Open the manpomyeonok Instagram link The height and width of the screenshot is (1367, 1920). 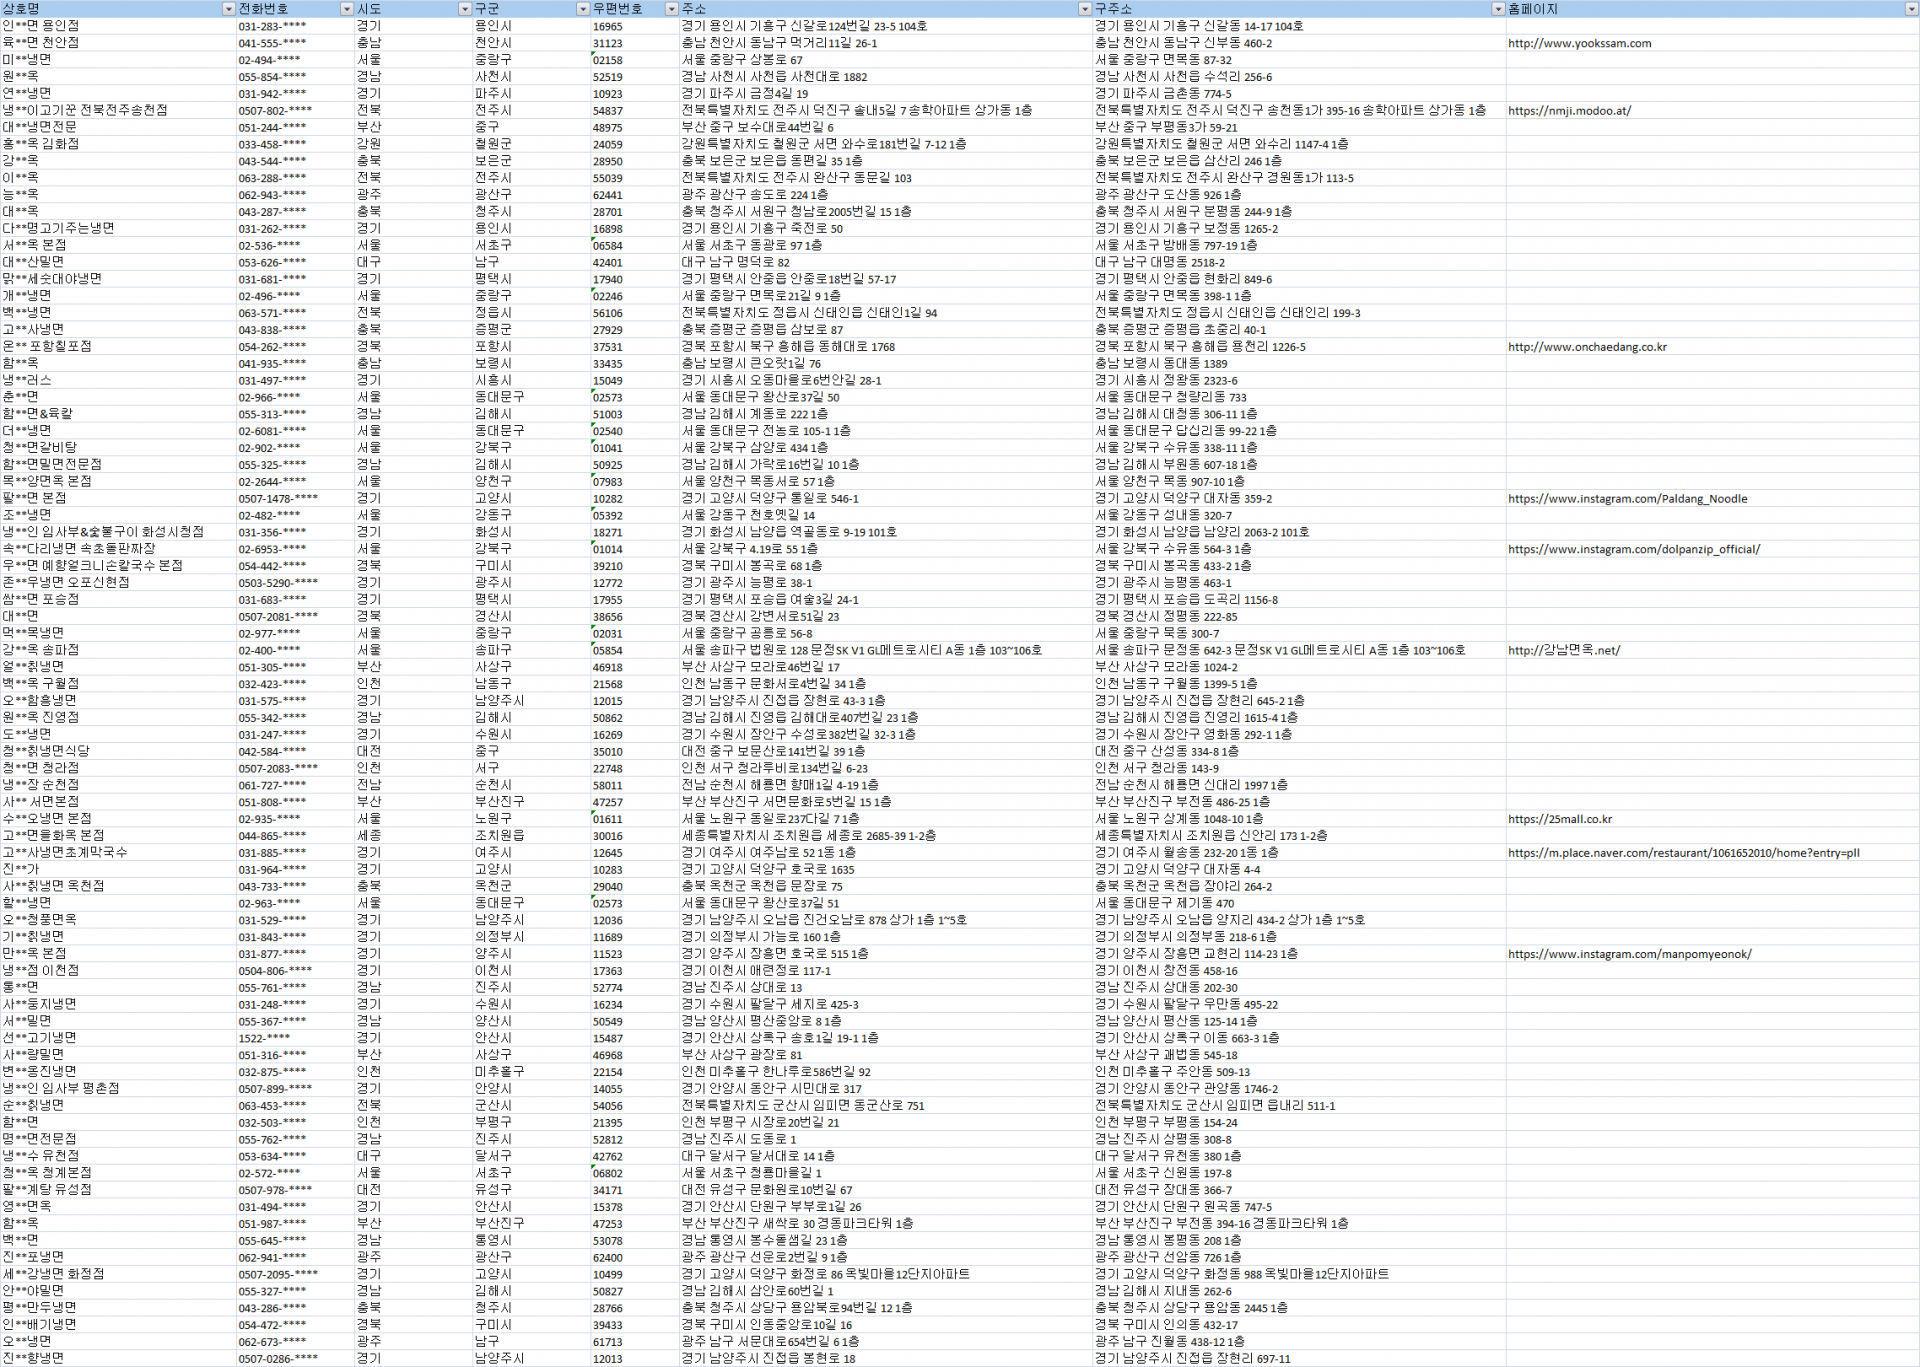[x=1629, y=954]
